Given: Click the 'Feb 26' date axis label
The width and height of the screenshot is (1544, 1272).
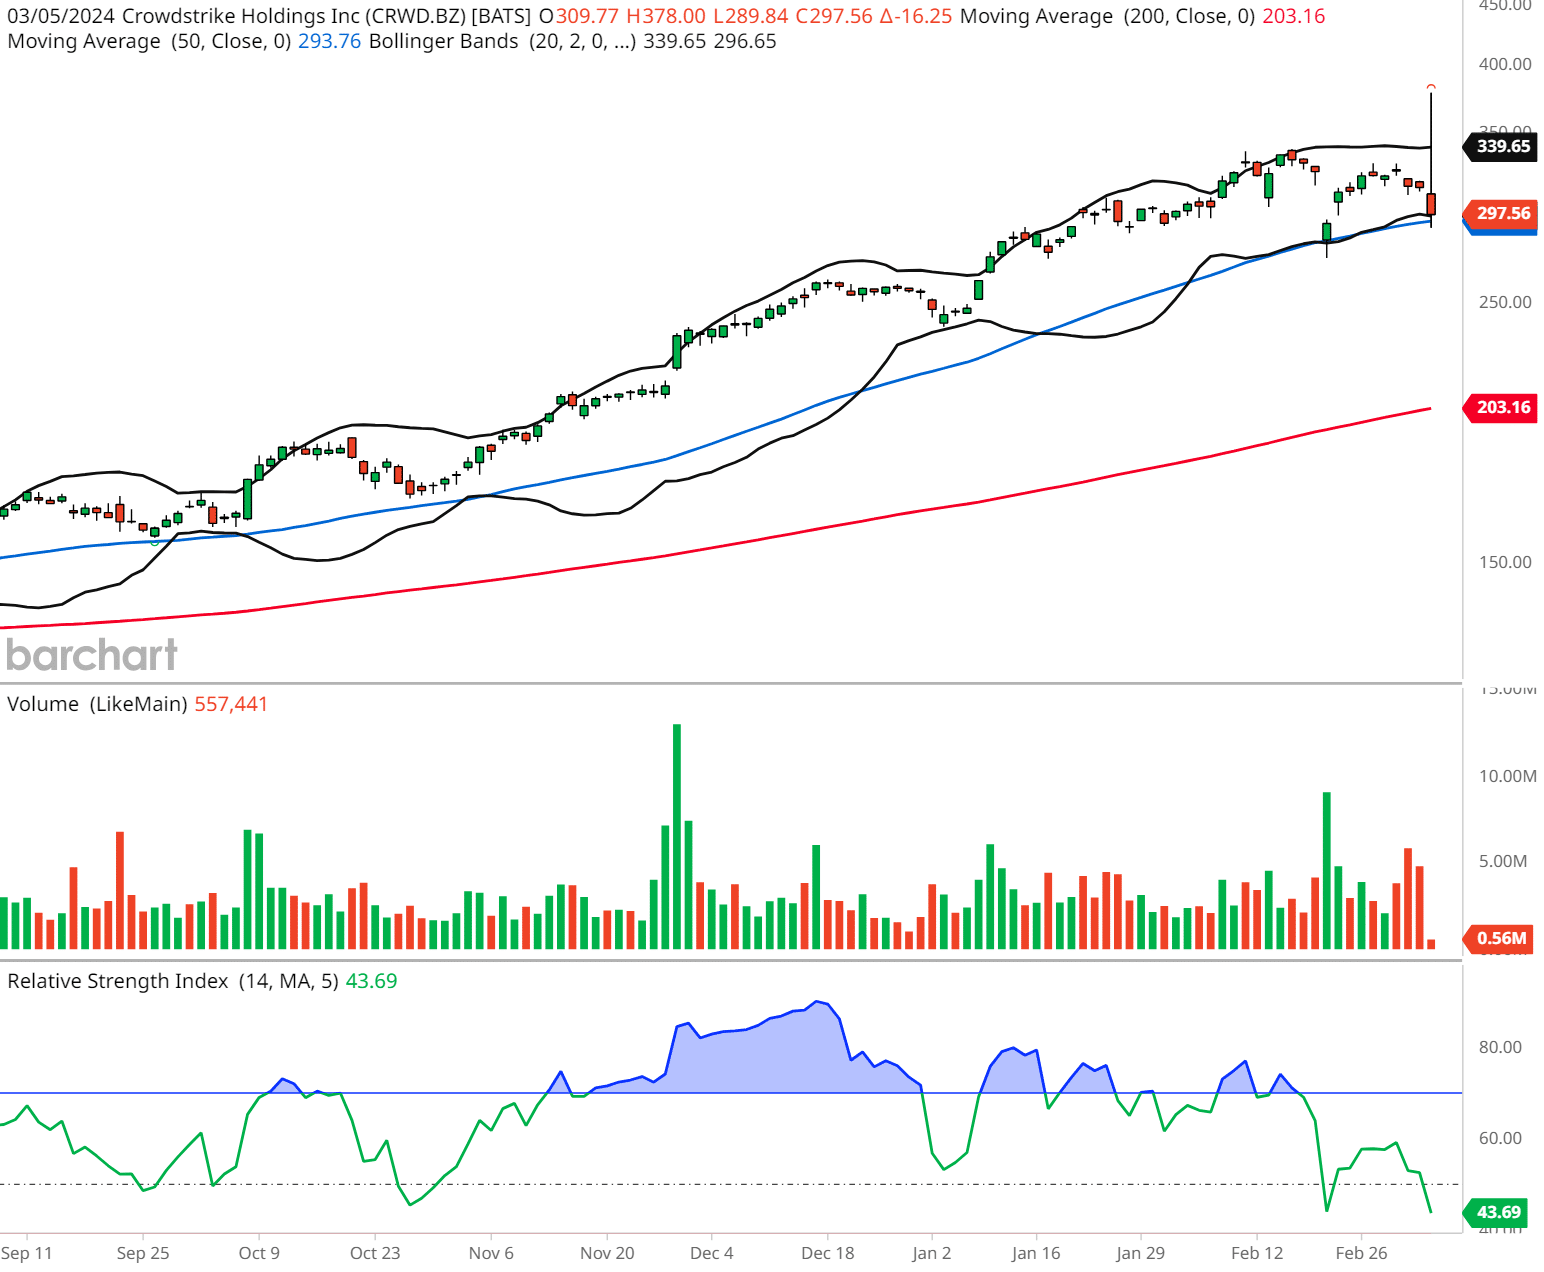Looking at the screenshot, I should (x=1362, y=1253).
